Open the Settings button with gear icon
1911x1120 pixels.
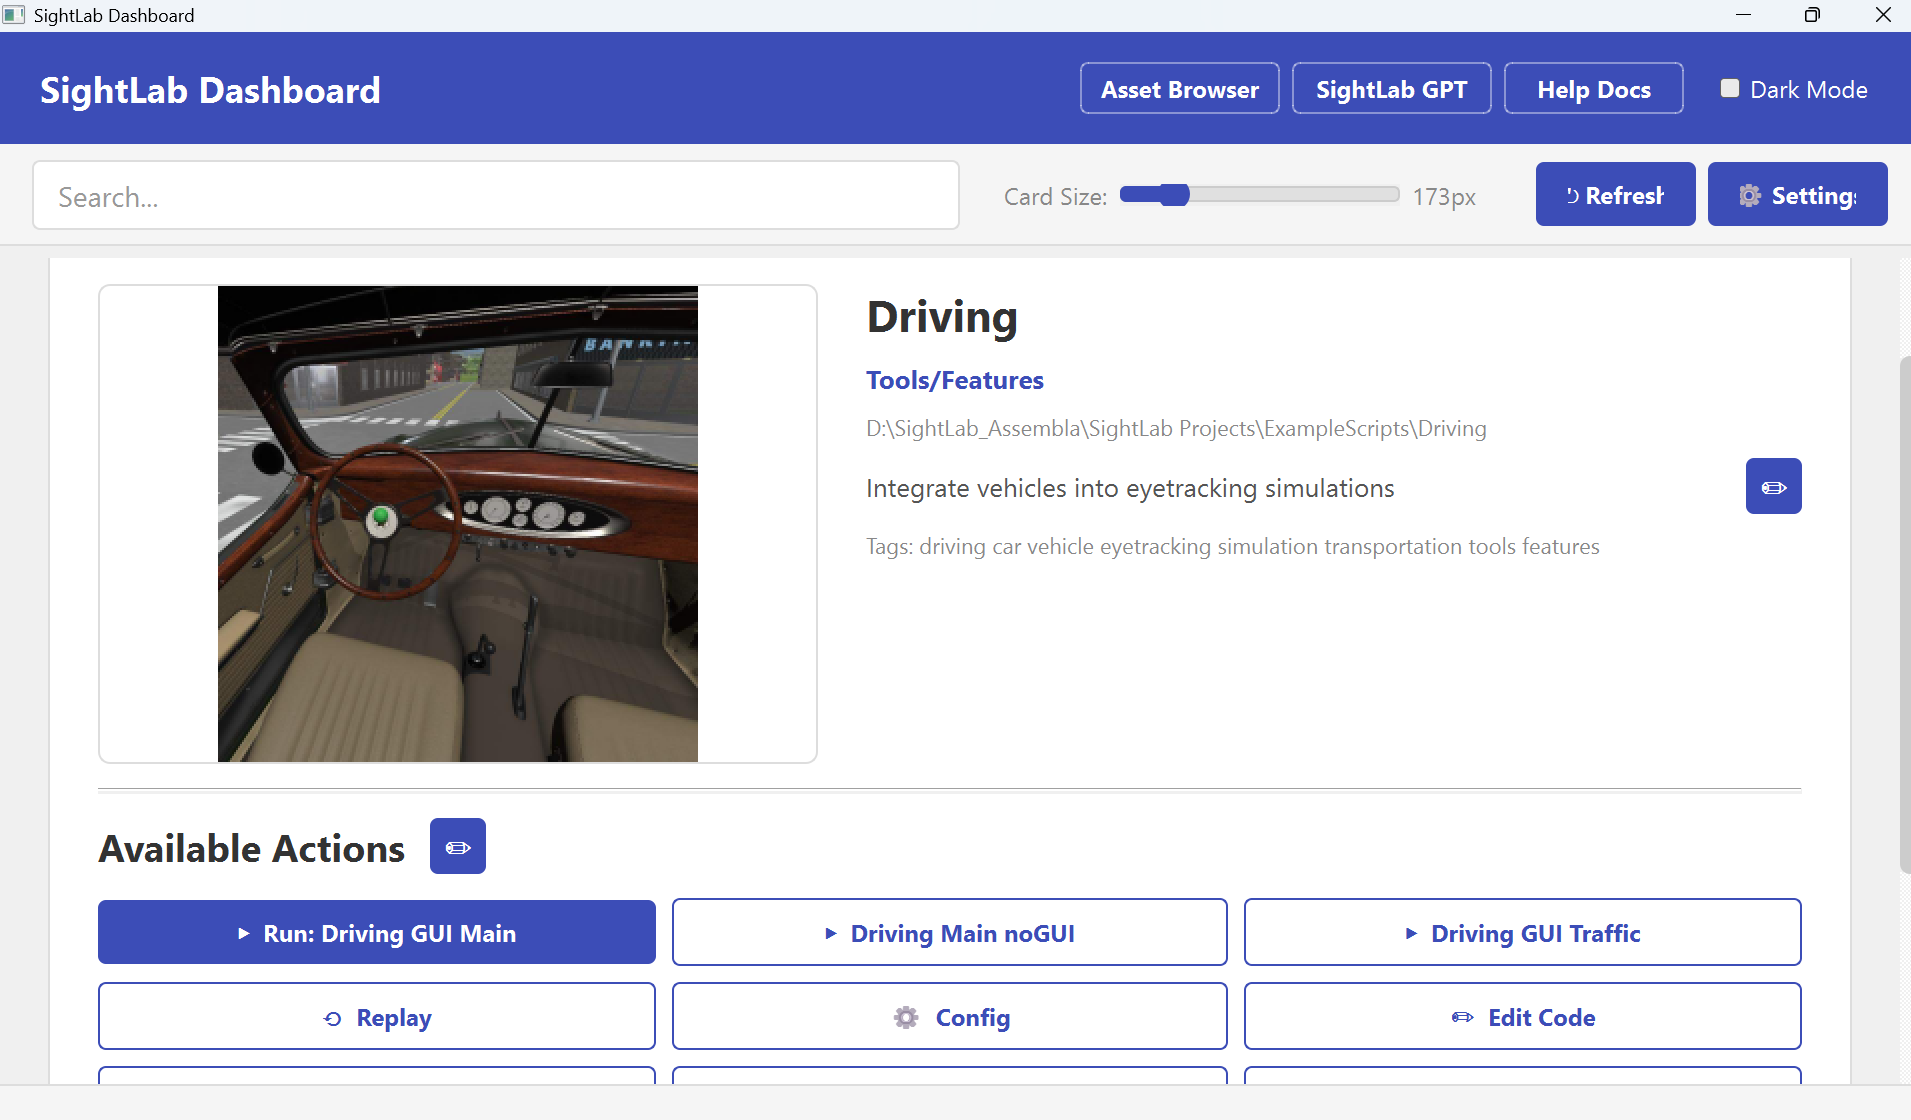(1797, 195)
